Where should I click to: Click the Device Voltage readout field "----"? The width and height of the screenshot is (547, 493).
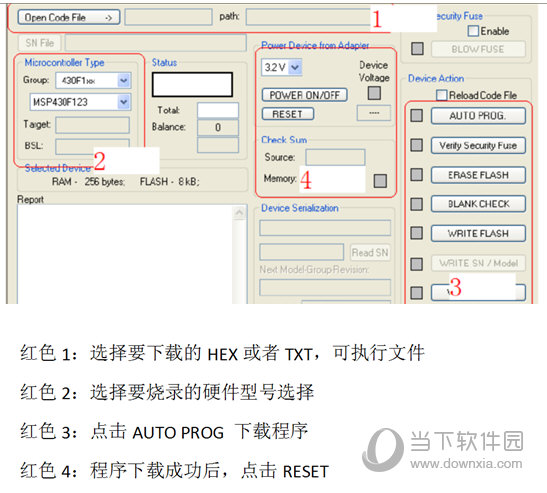tap(374, 113)
